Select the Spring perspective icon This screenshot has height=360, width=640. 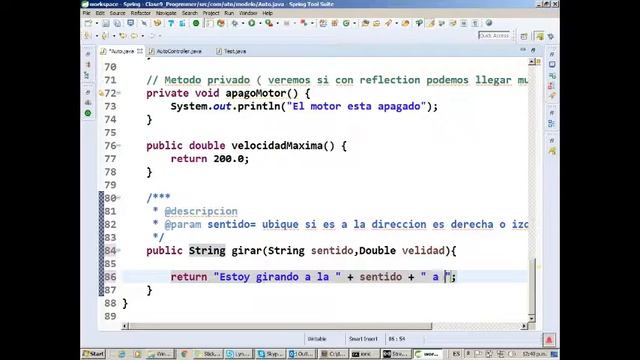pyautogui.click(x=540, y=36)
